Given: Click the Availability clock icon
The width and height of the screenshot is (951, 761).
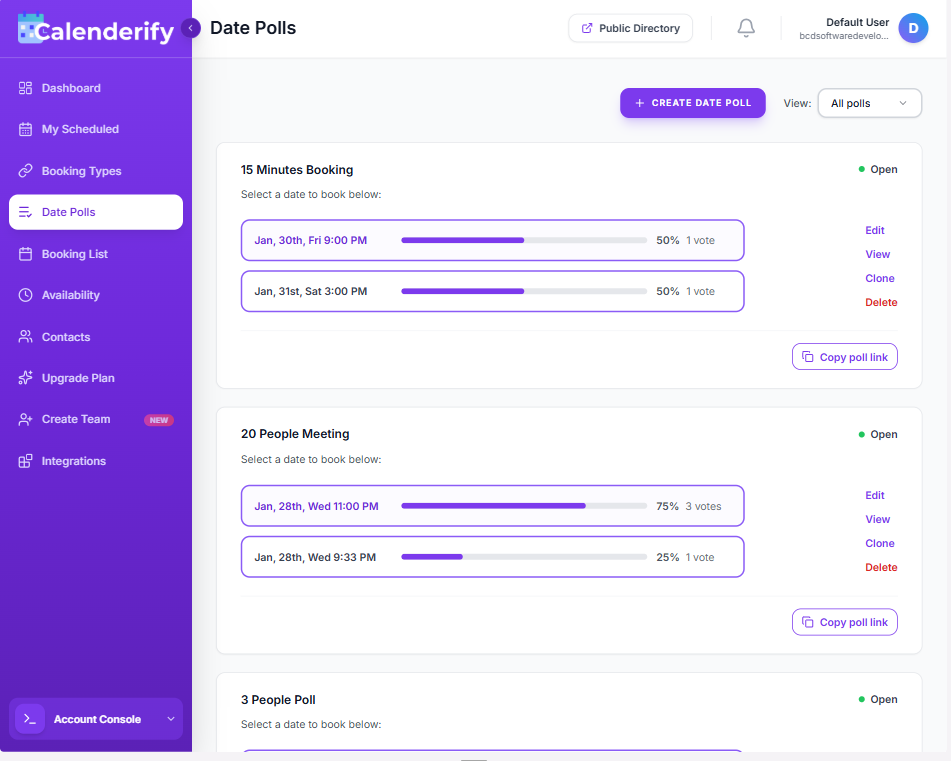Looking at the screenshot, I should pos(26,295).
